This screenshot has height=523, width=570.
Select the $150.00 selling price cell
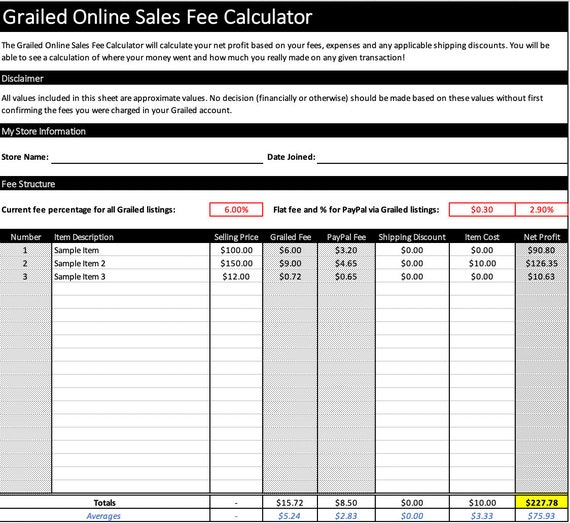tap(236, 263)
